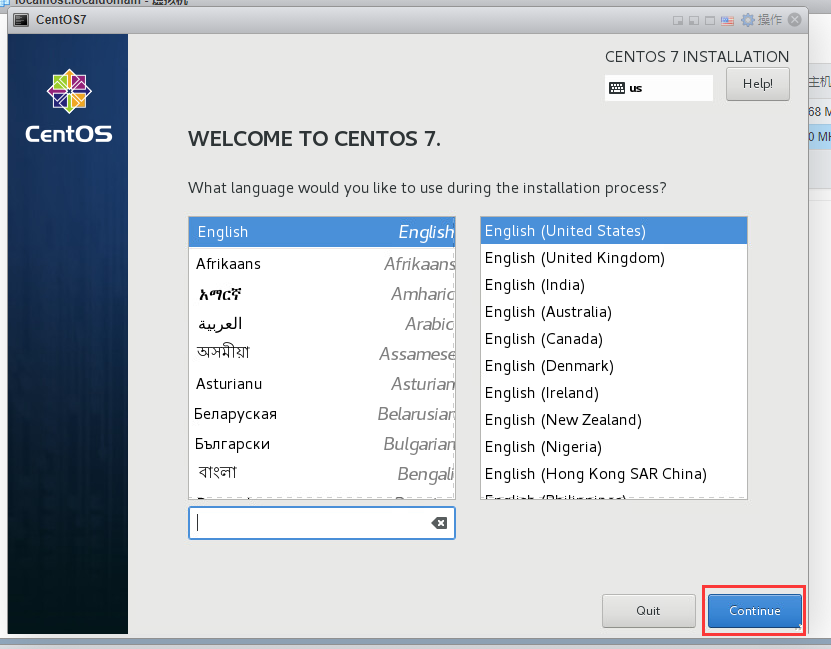Click the empty-rectangle window size icon in title bar

[710, 21]
